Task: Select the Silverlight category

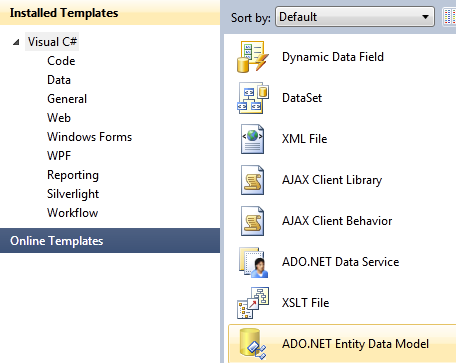Action: [x=73, y=194]
